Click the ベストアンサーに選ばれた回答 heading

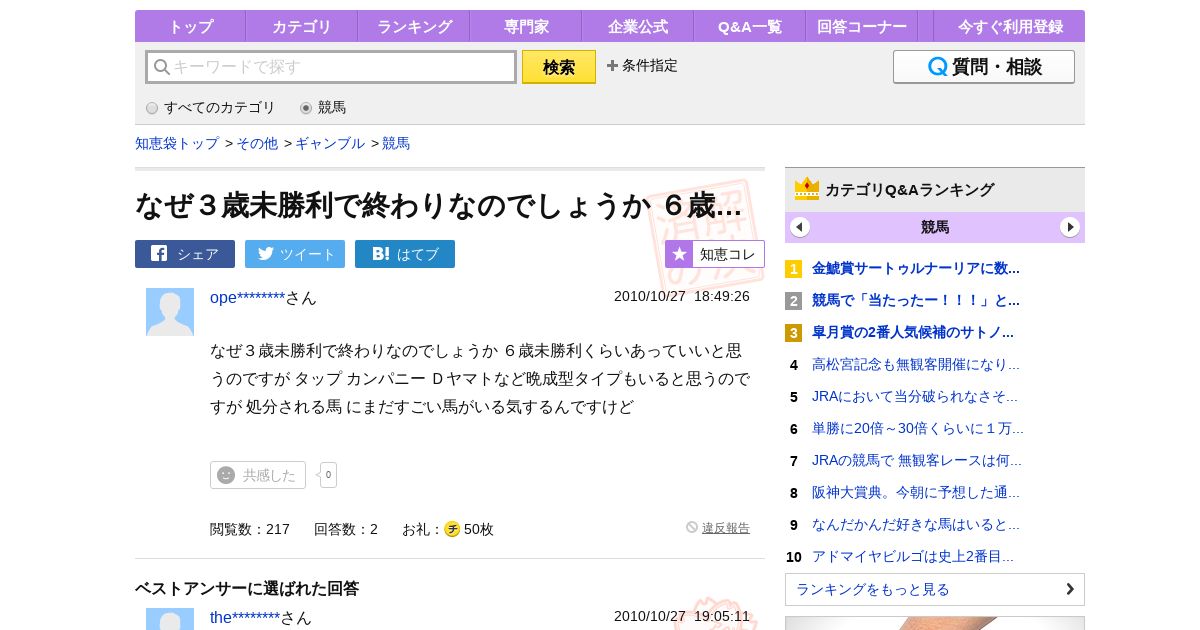coord(247,588)
